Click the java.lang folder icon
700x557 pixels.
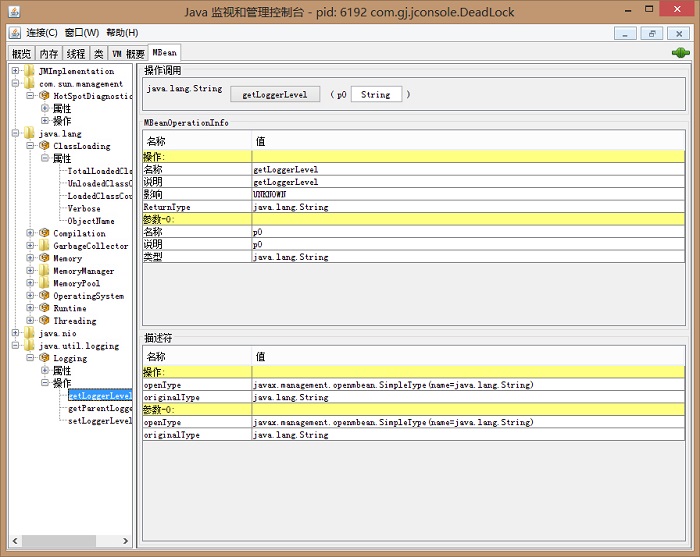coord(29,133)
